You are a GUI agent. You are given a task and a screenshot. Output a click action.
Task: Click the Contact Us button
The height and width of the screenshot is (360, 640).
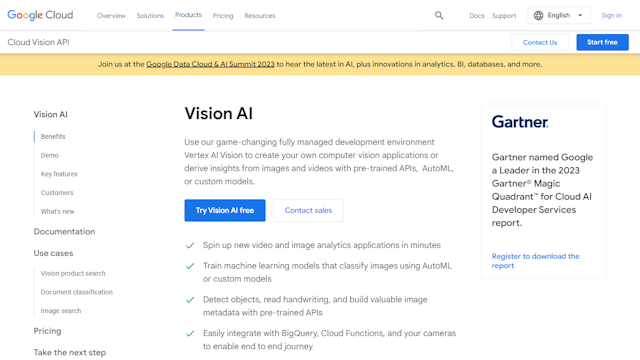pos(540,42)
